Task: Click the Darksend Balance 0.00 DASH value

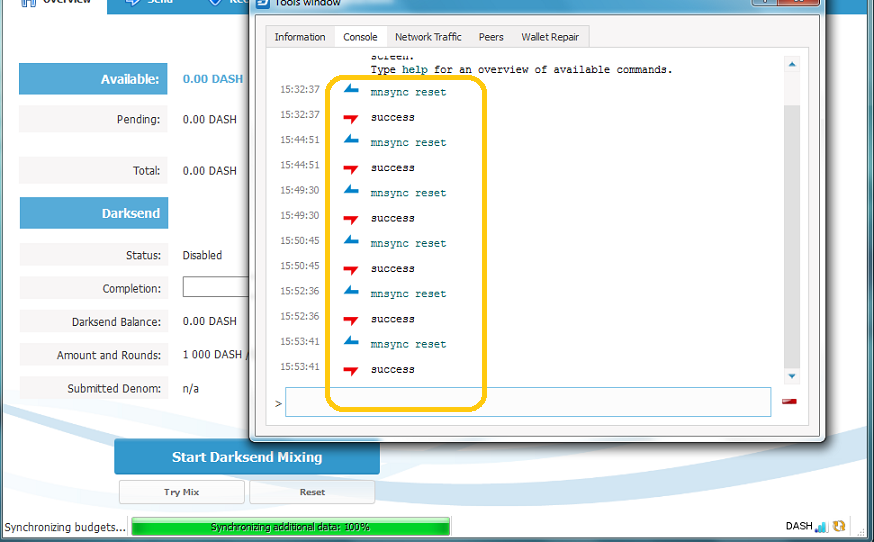Action: coord(210,321)
